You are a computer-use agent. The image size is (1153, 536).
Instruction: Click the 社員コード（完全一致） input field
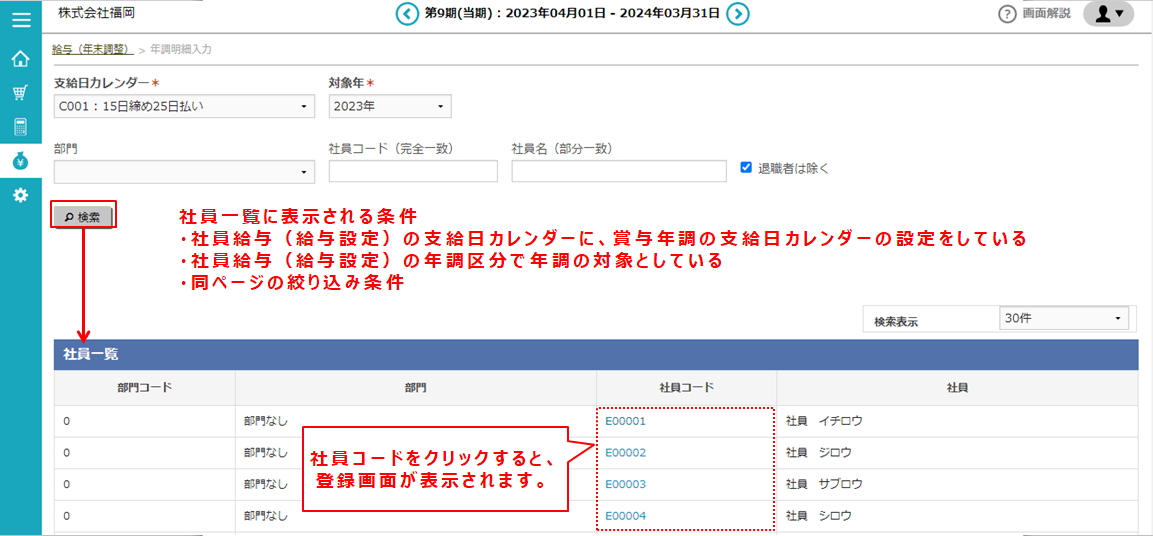413,171
